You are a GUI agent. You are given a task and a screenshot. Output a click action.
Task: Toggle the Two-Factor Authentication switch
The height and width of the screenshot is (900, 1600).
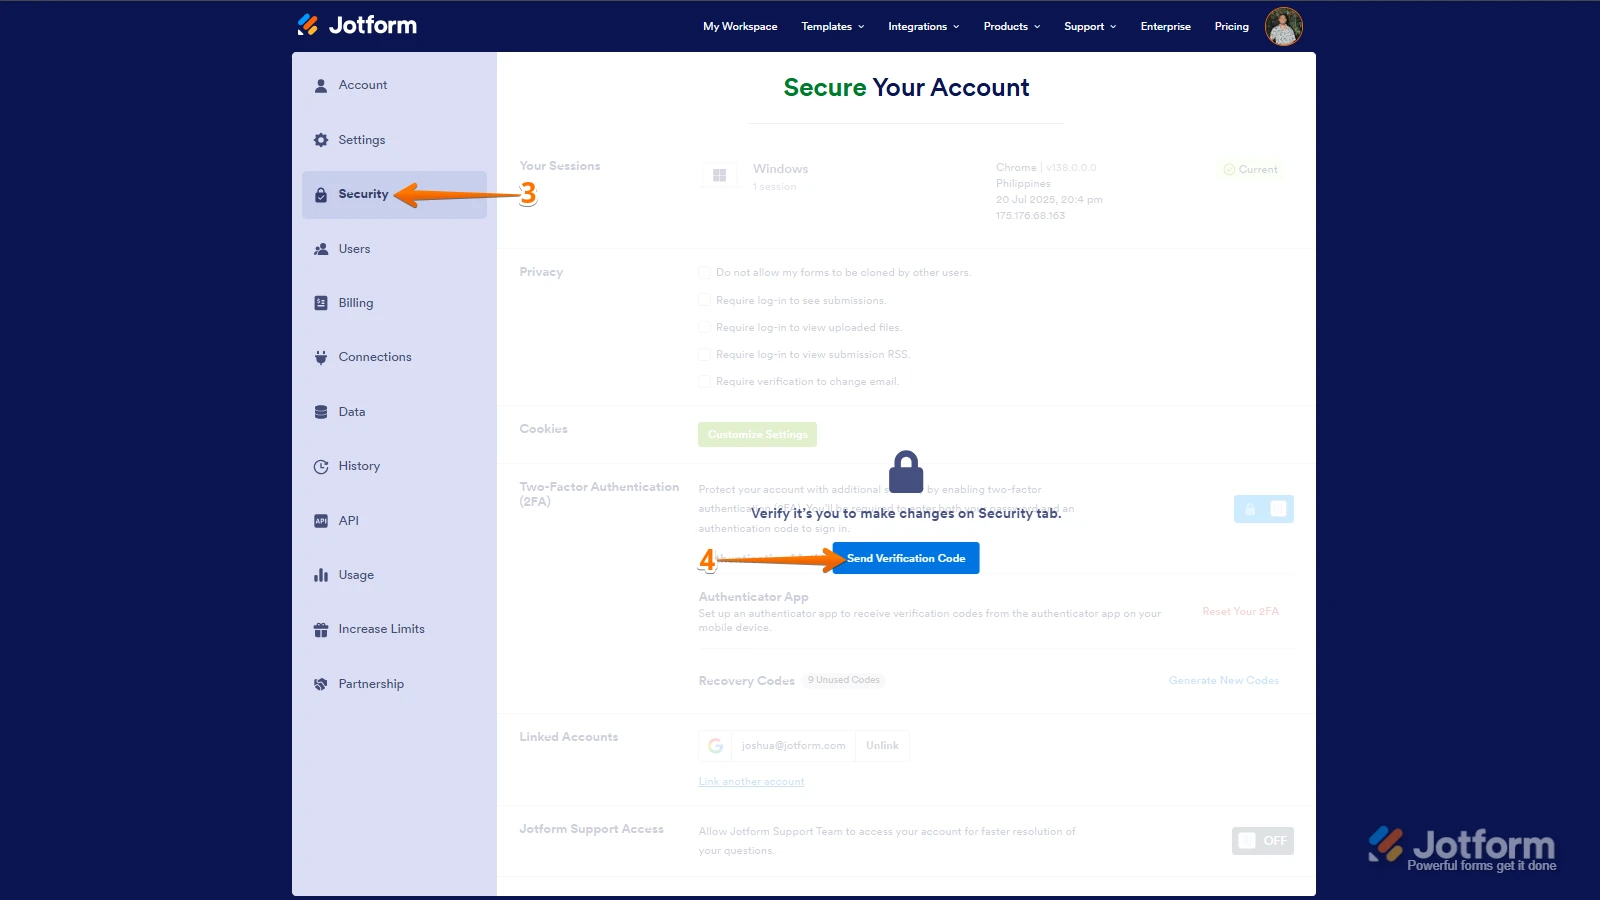[1263, 509]
